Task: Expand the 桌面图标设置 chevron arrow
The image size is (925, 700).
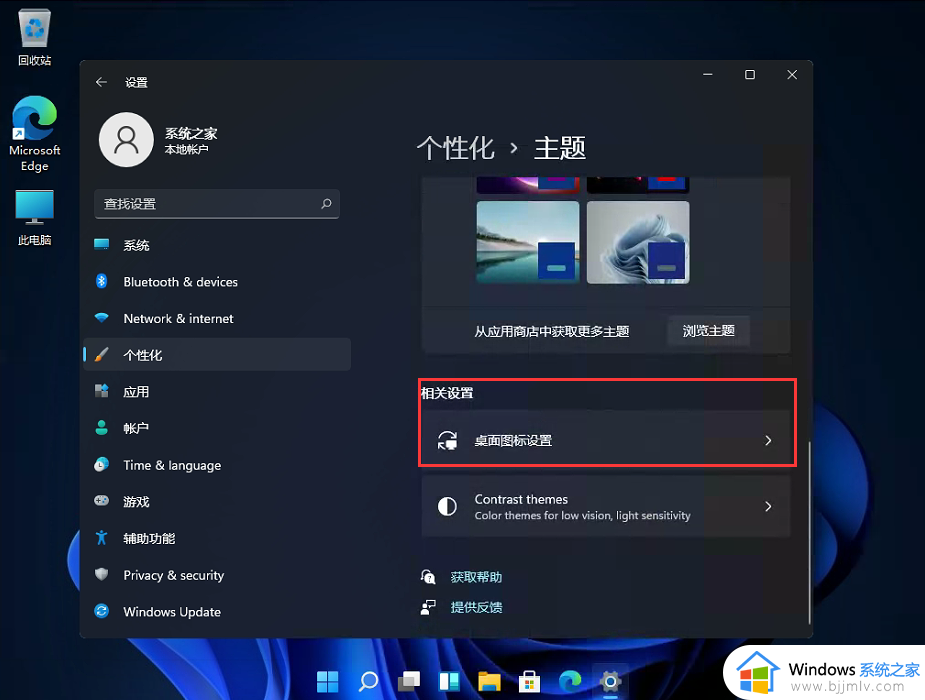Action: coord(768,441)
